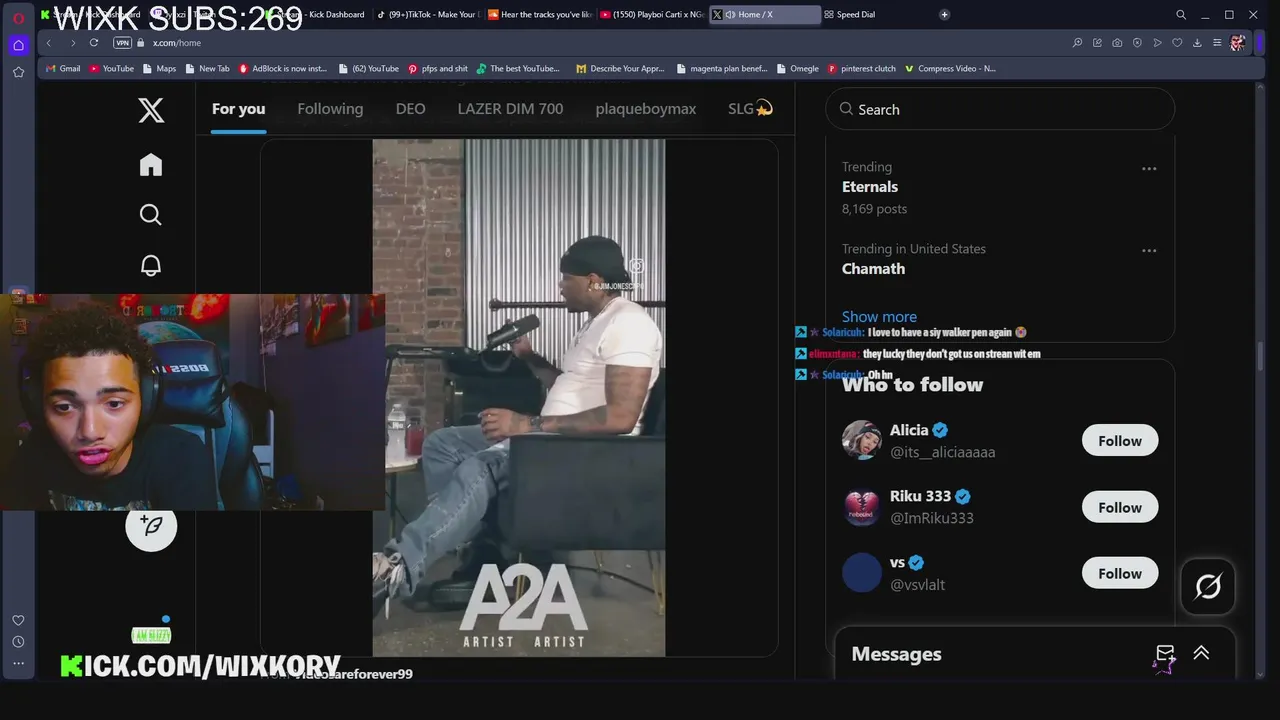This screenshot has height=720, width=1280.
Task: Open the Eternals trending topic
Action: 870,187
